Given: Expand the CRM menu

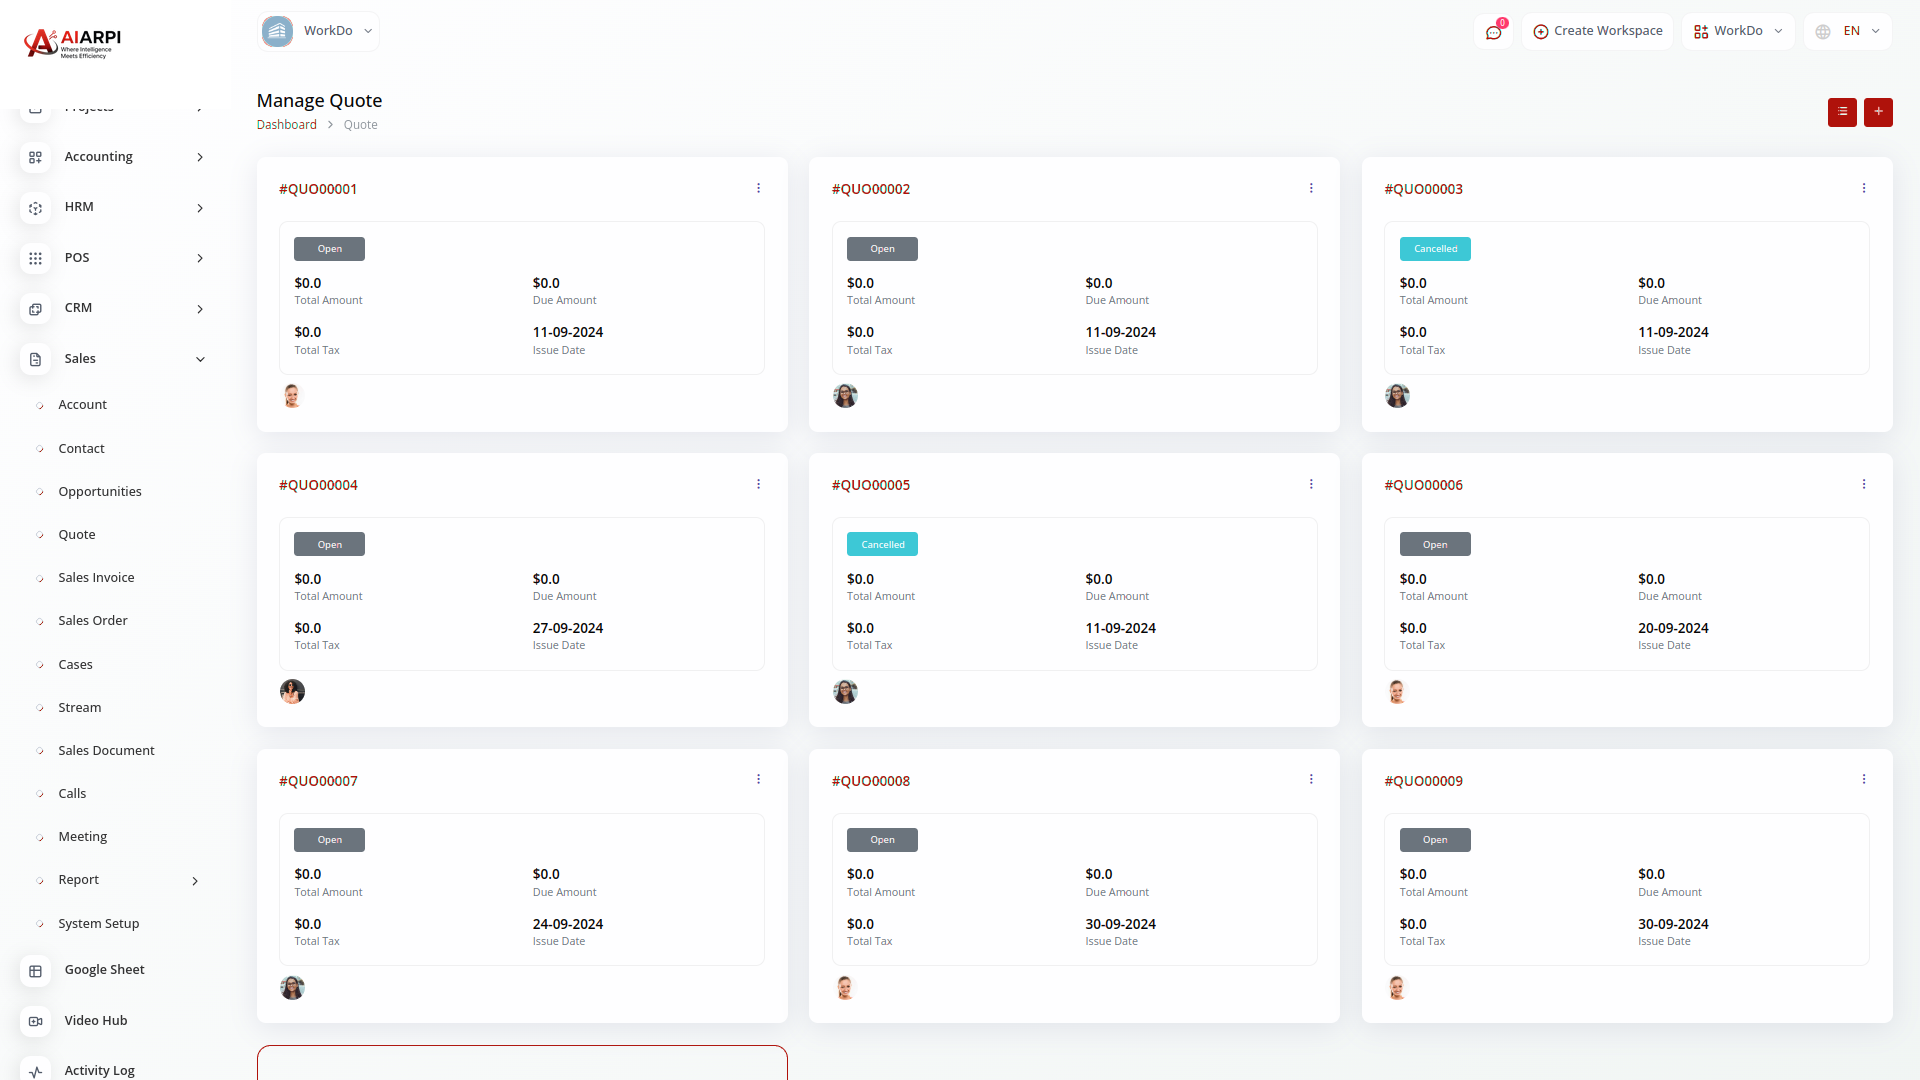Looking at the screenshot, I should [x=200, y=309].
